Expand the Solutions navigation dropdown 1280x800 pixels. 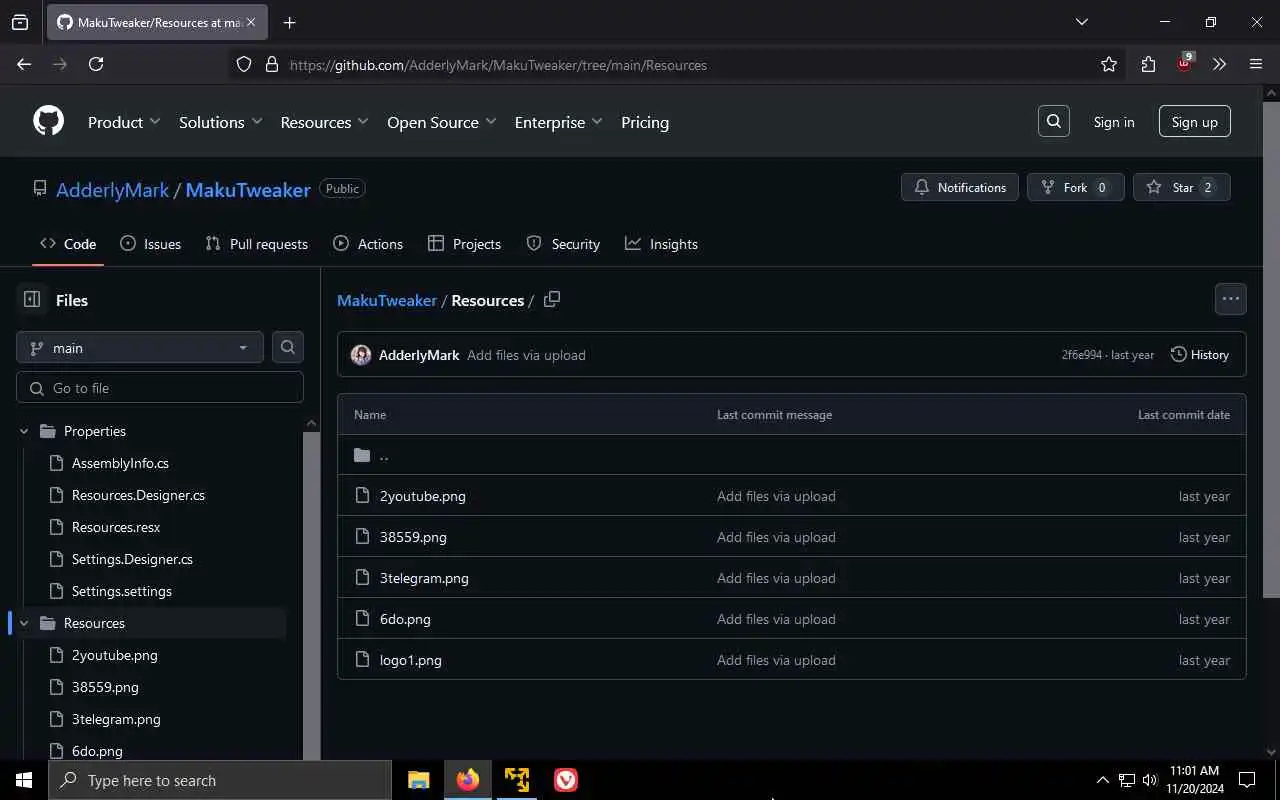221,122
